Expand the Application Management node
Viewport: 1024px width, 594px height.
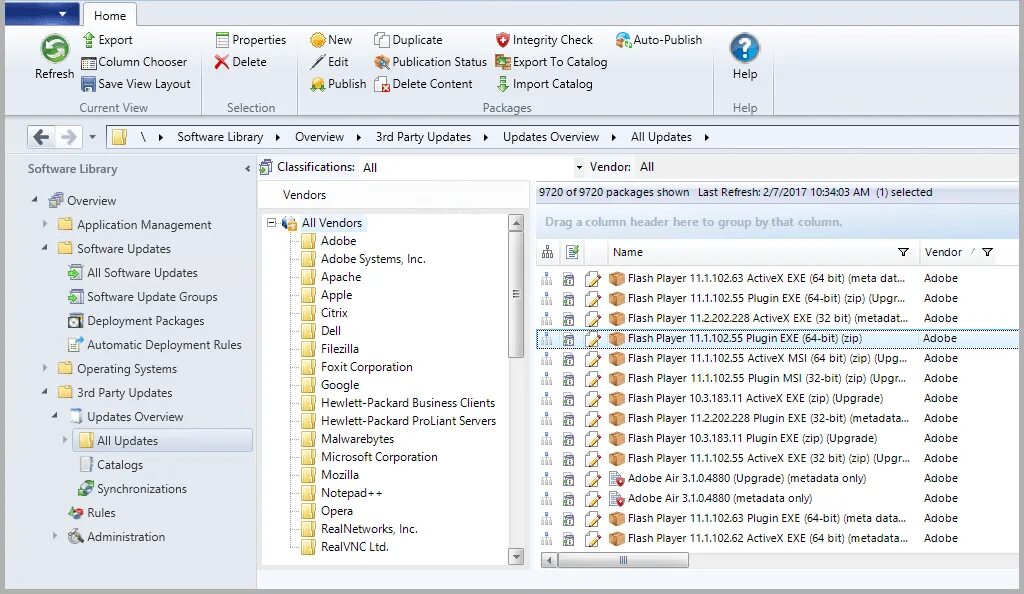pyautogui.click(x=44, y=224)
